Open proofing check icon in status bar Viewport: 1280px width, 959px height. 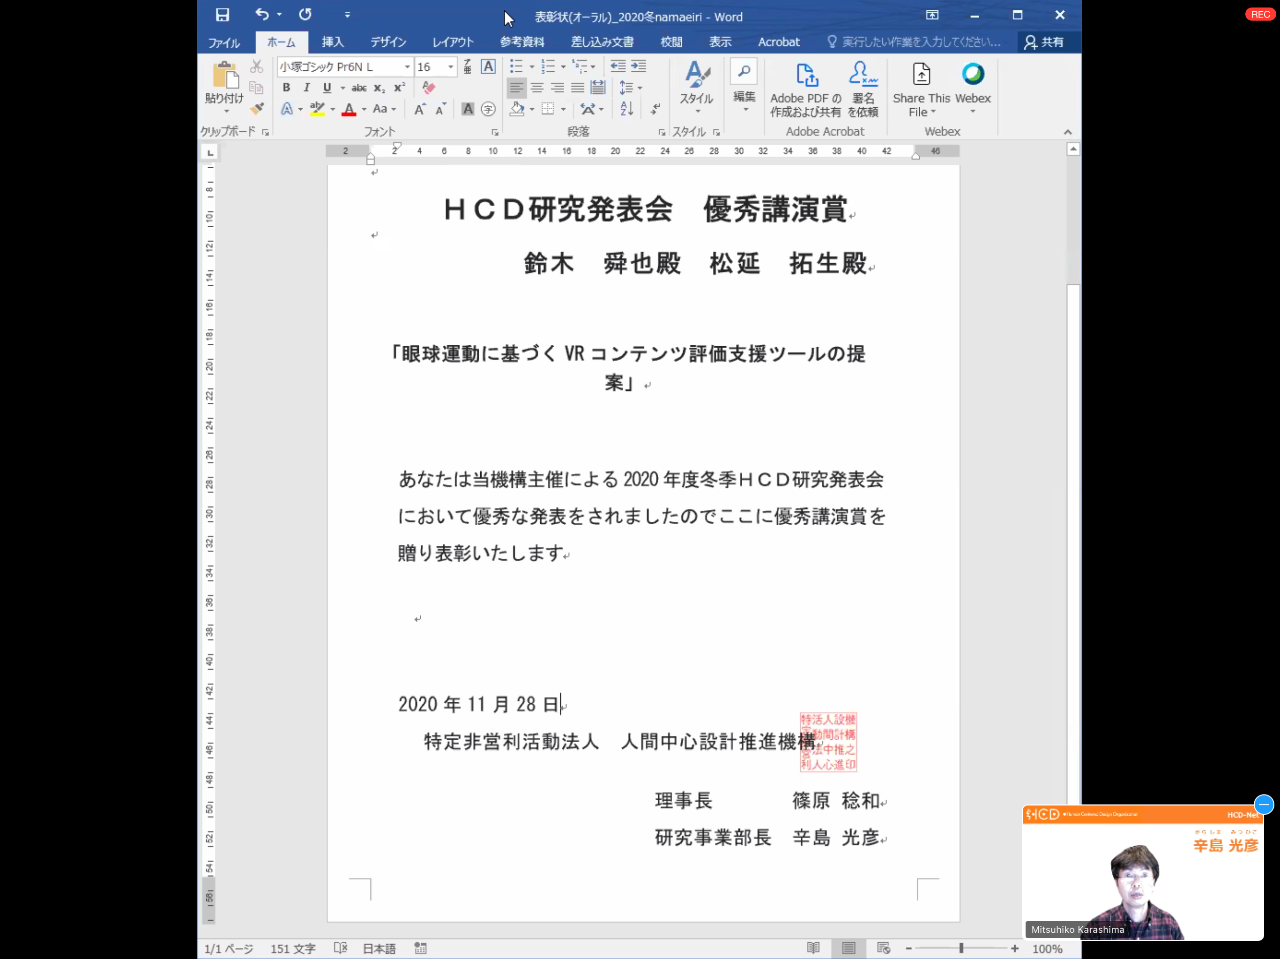pos(340,948)
